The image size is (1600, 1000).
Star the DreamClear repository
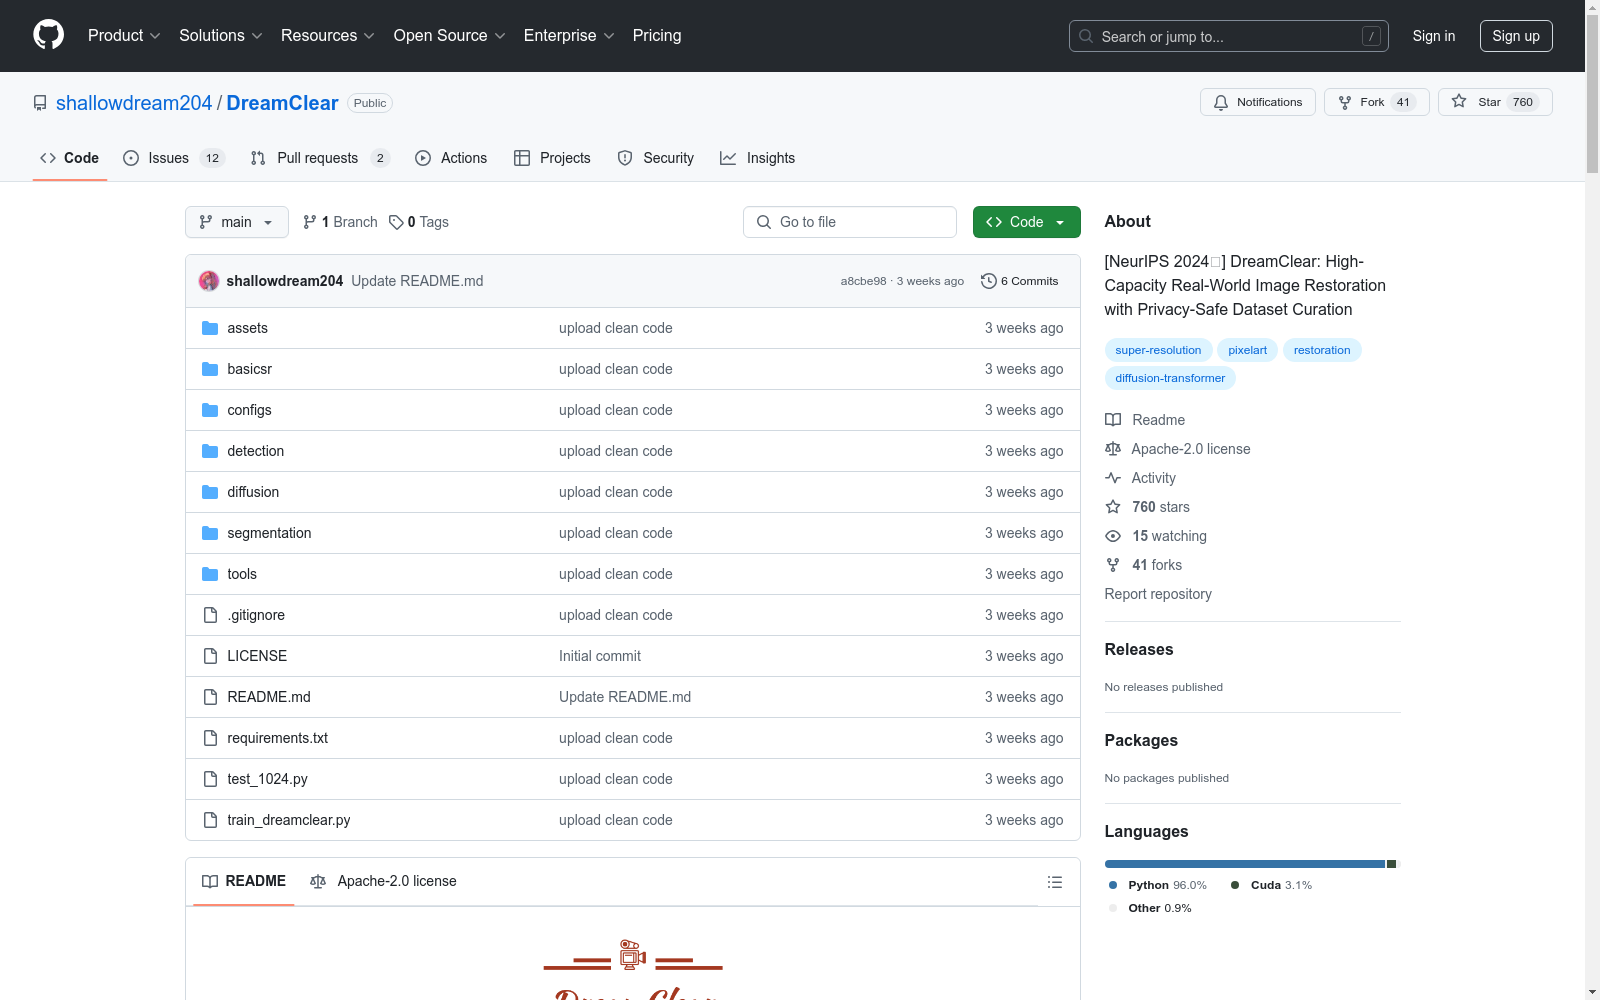[1495, 102]
